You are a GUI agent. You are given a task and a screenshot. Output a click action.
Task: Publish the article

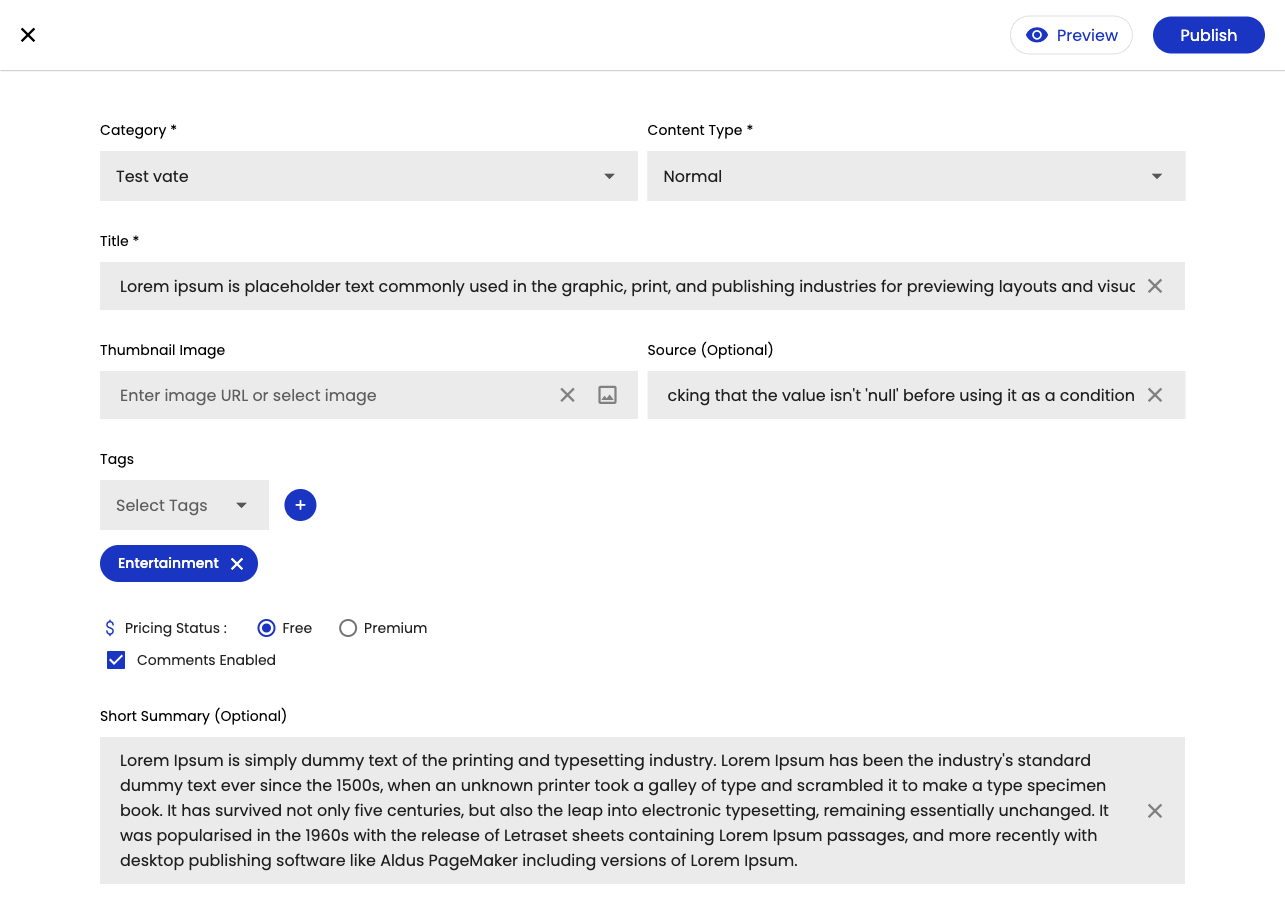[x=1208, y=35]
